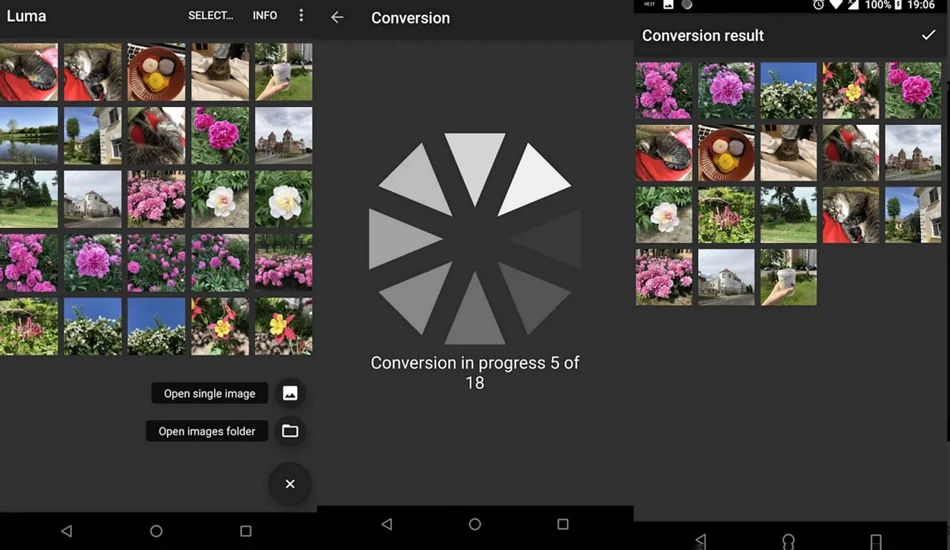Viewport: 950px width, 550px height.
Task: Tap the image notification icon in status bar
Action: point(668,5)
